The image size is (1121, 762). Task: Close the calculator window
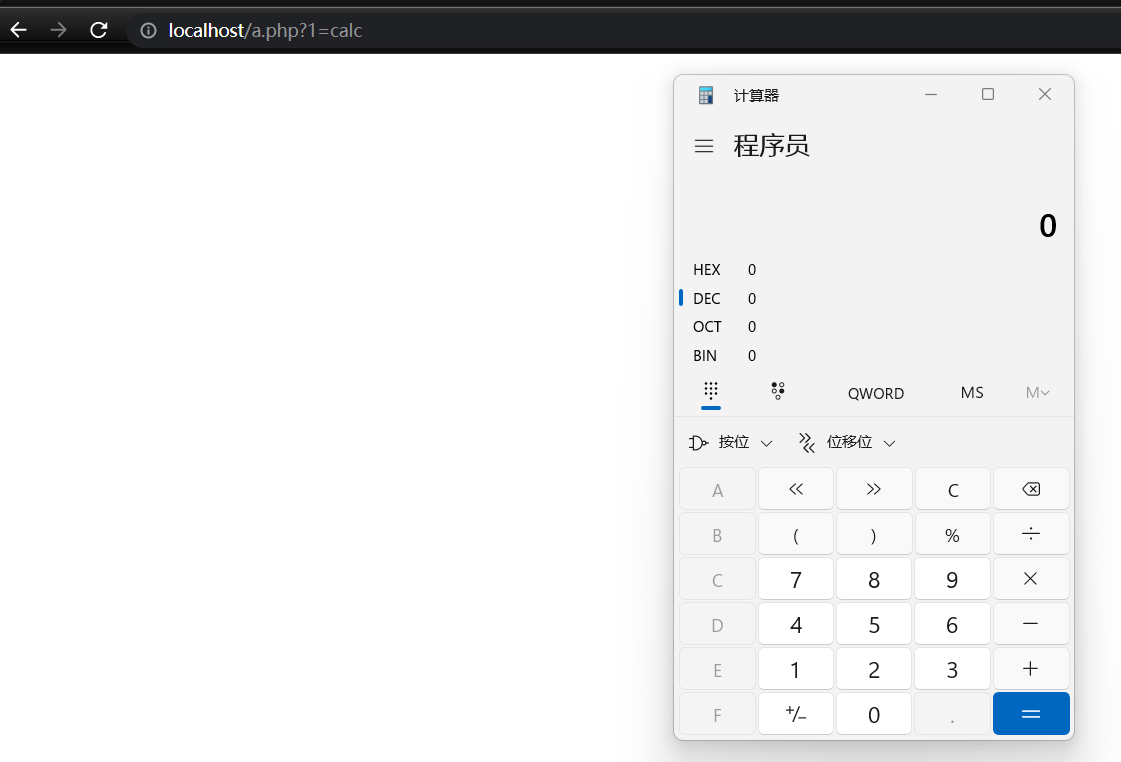coord(1045,94)
